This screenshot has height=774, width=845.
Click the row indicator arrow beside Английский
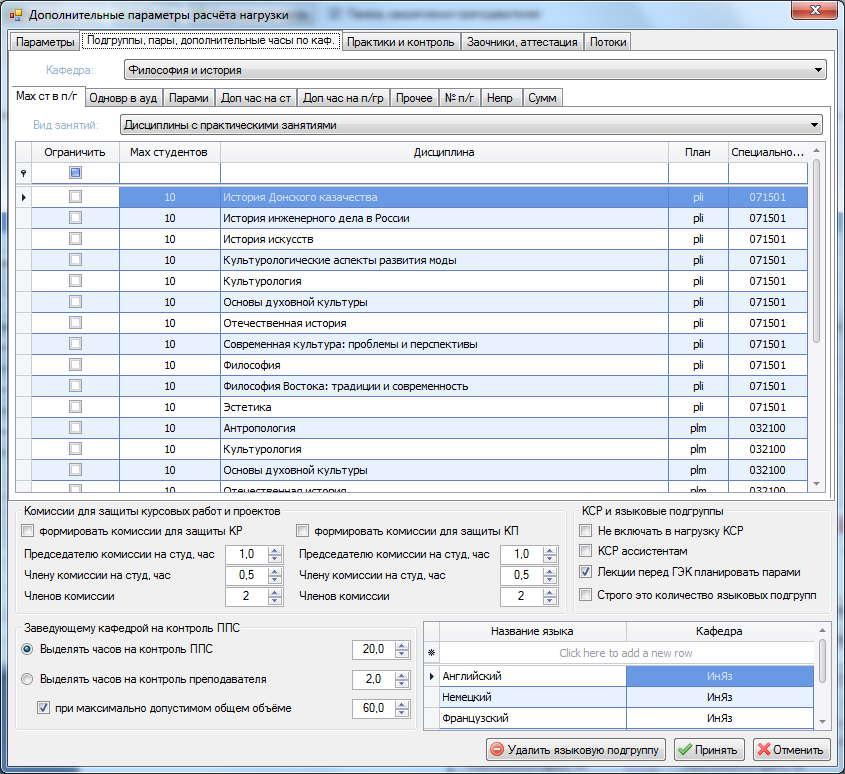[x=432, y=676]
